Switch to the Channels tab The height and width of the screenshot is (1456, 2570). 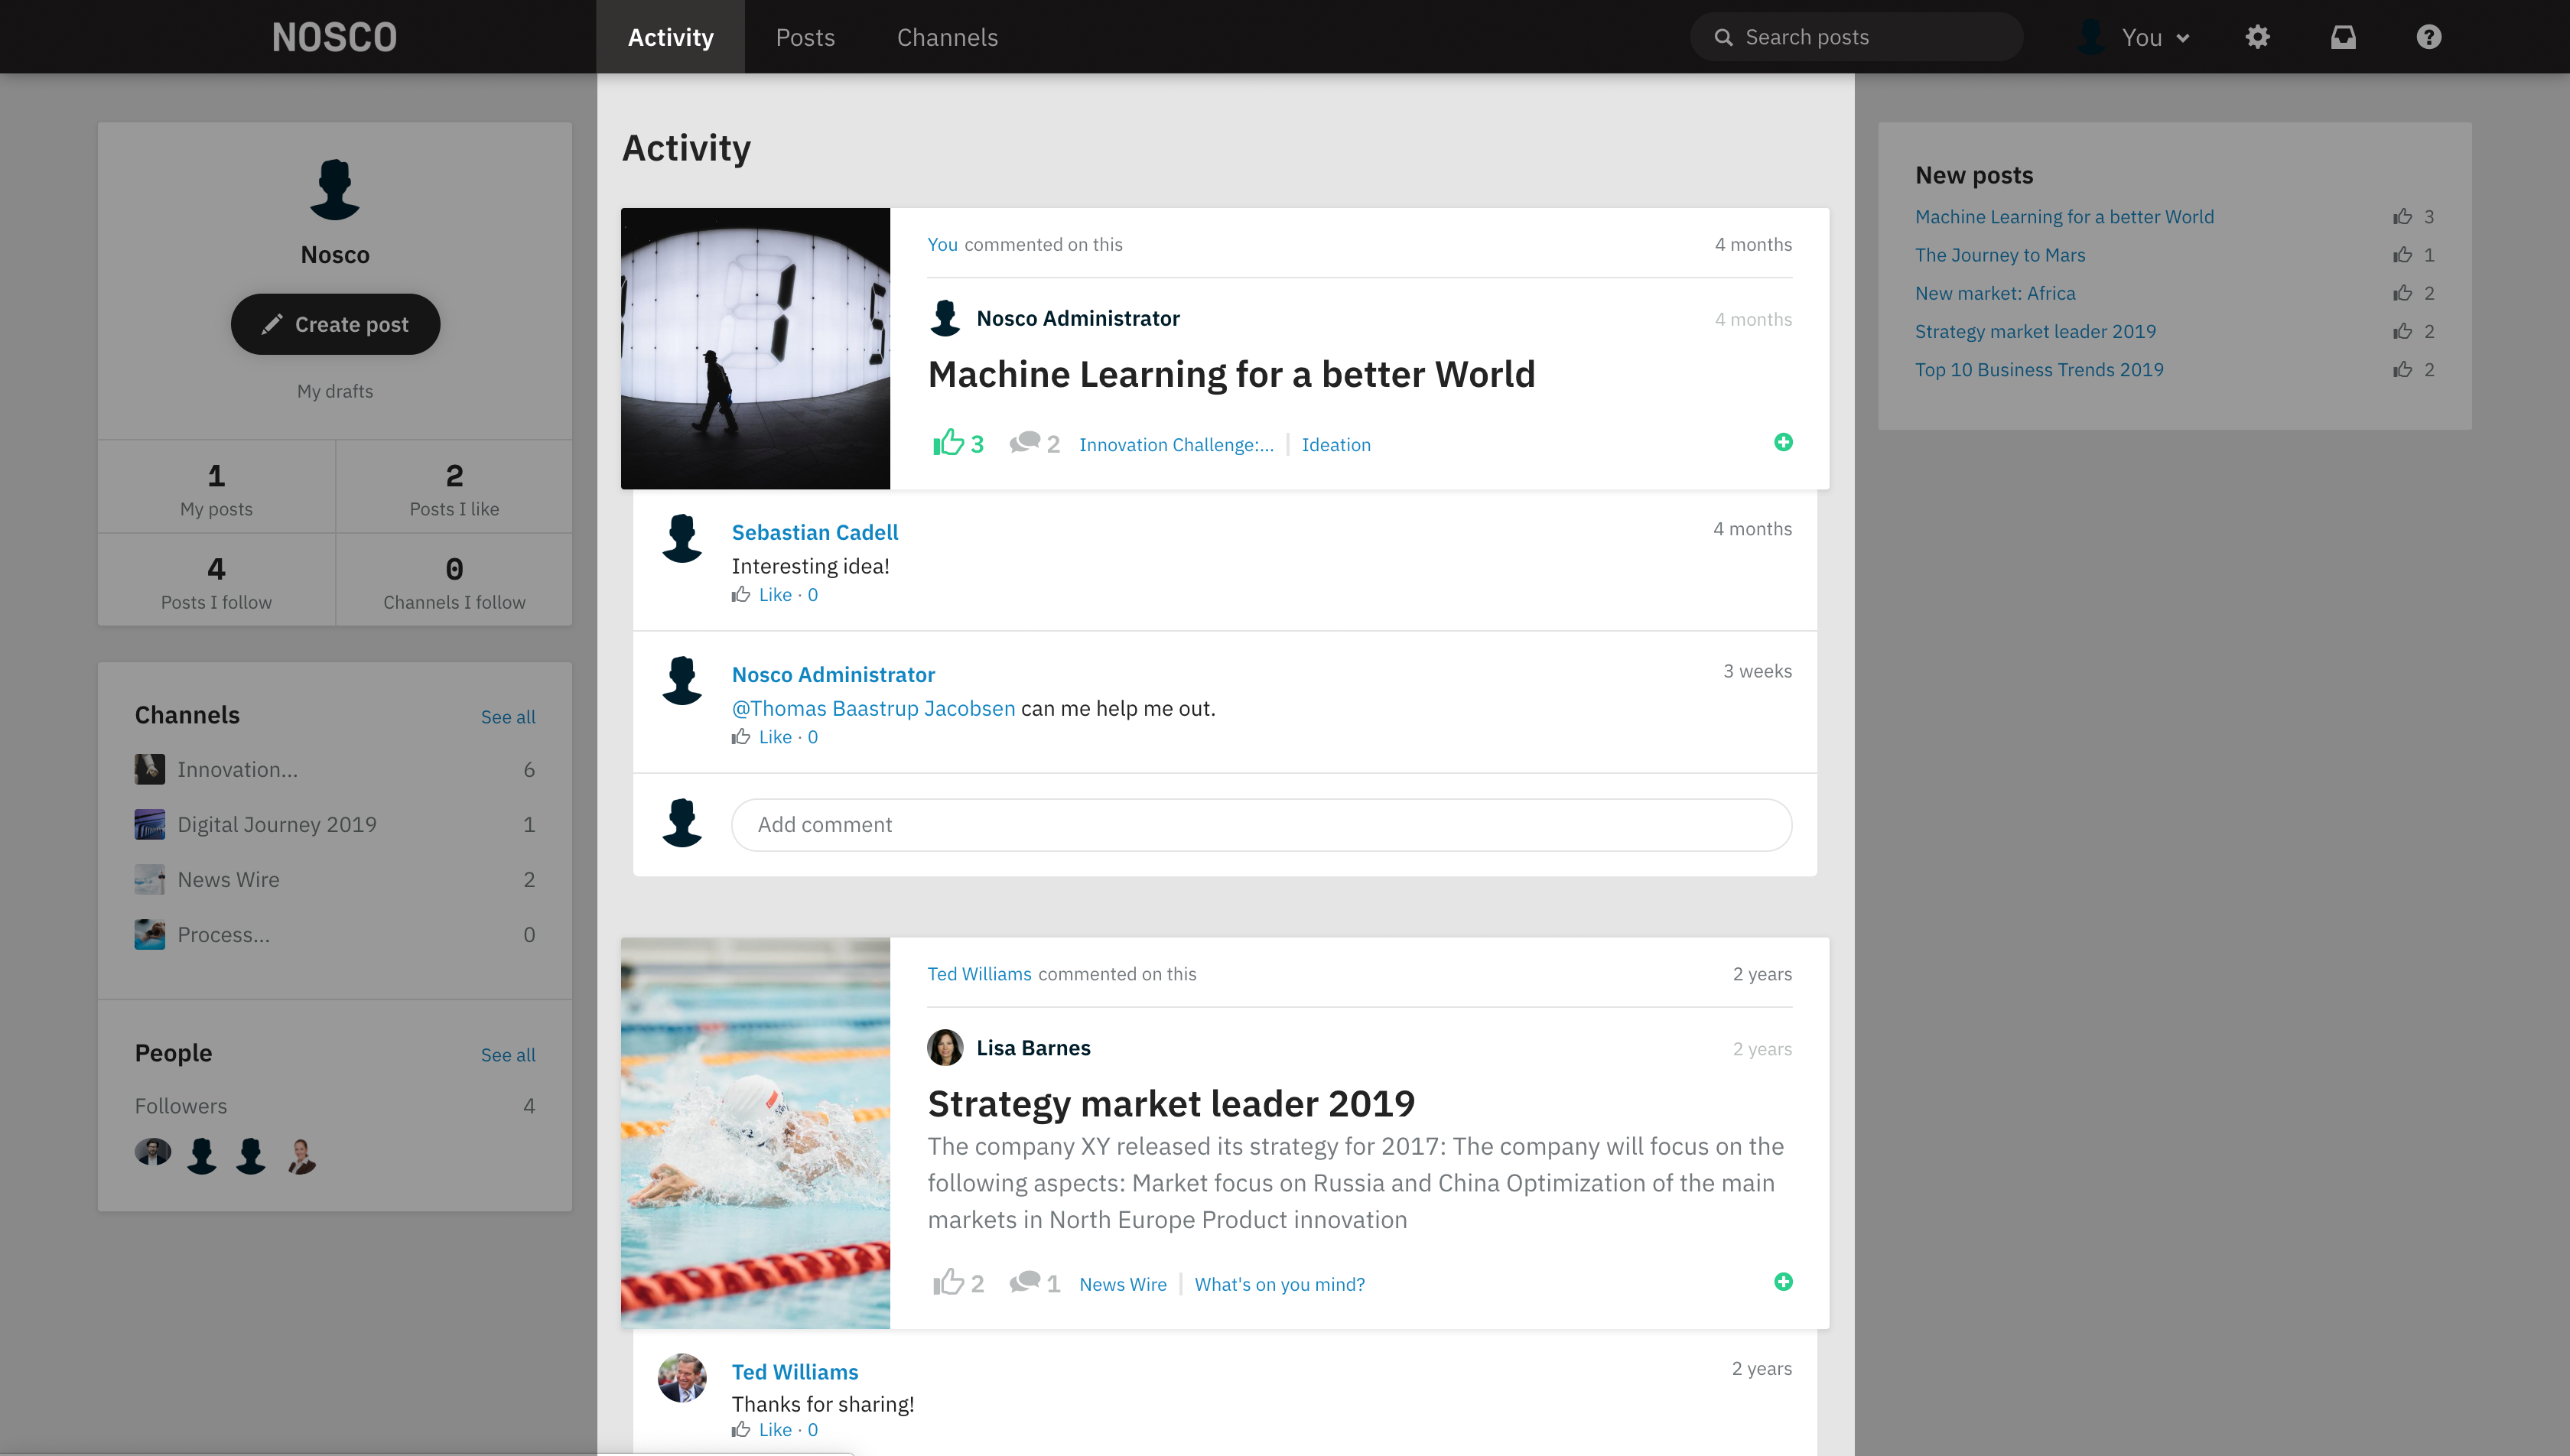coord(947,37)
